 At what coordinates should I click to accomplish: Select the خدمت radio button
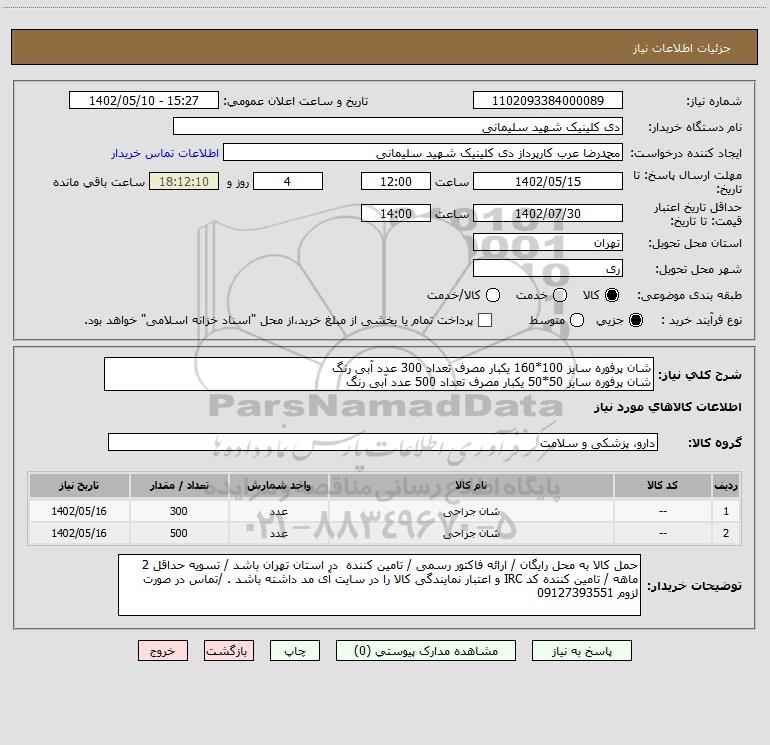[x=560, y=295]
